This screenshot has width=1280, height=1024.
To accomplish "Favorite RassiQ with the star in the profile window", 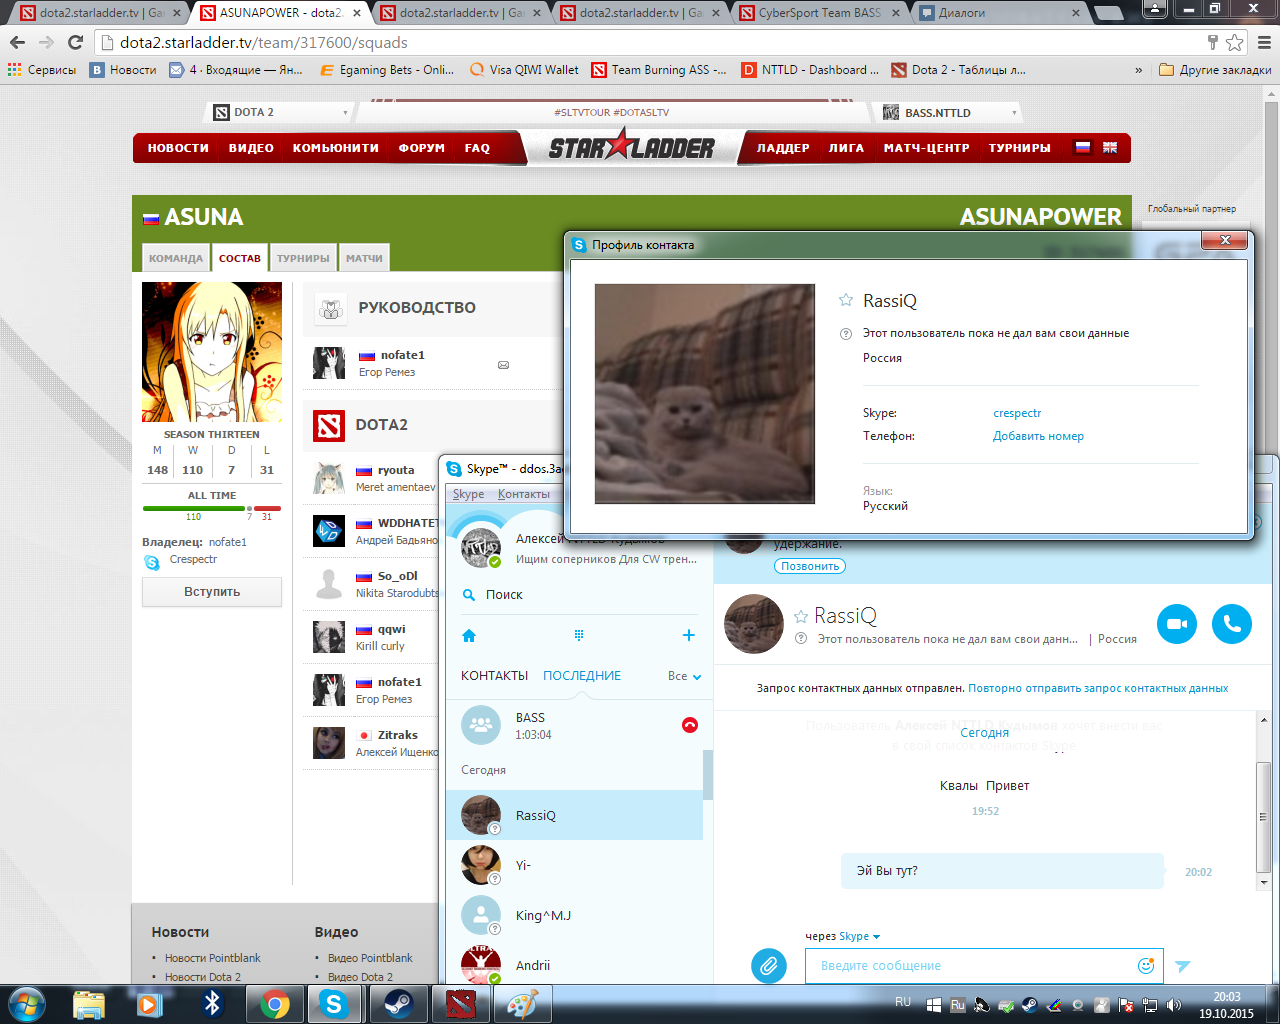I will click(x=846, y=300).
